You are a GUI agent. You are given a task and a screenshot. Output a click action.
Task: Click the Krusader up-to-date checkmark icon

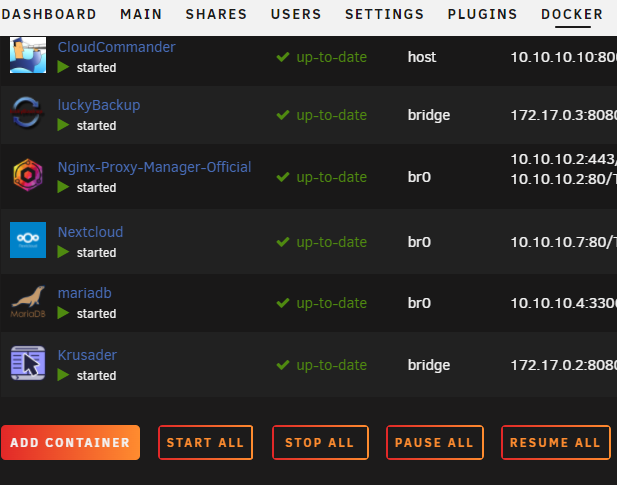[x=283, y=365]
